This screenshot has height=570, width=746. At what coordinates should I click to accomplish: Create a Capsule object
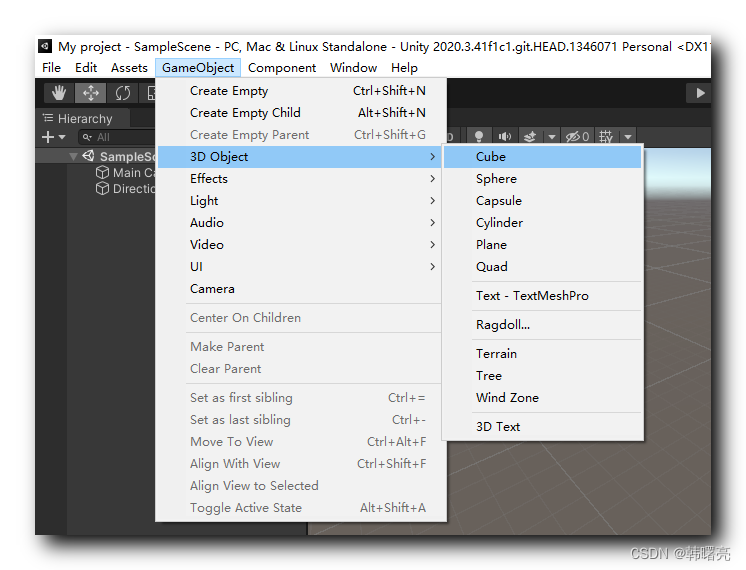coord(543,201)
